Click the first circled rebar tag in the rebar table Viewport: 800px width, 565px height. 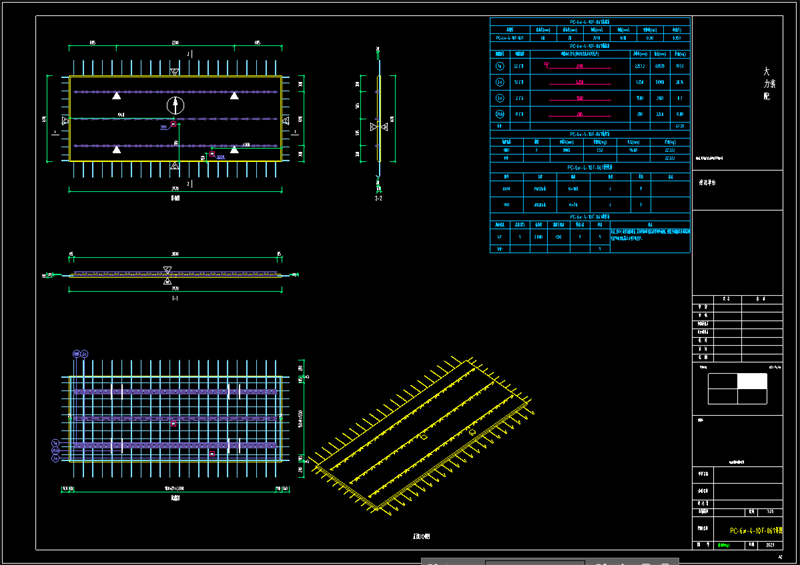(x=500, y=66)
